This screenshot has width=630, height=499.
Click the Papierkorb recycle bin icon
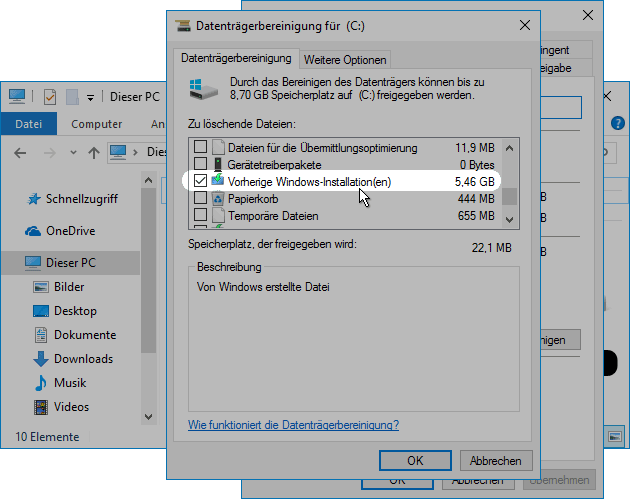[218, 198]
